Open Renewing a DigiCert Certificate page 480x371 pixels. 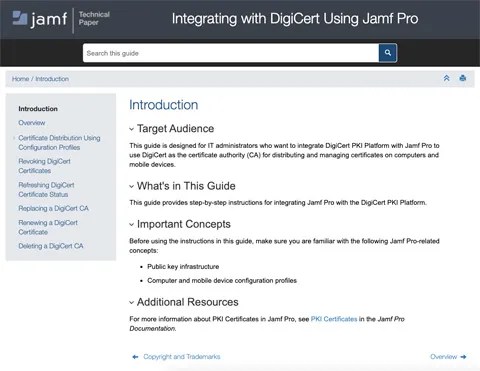tap(48, 227)
